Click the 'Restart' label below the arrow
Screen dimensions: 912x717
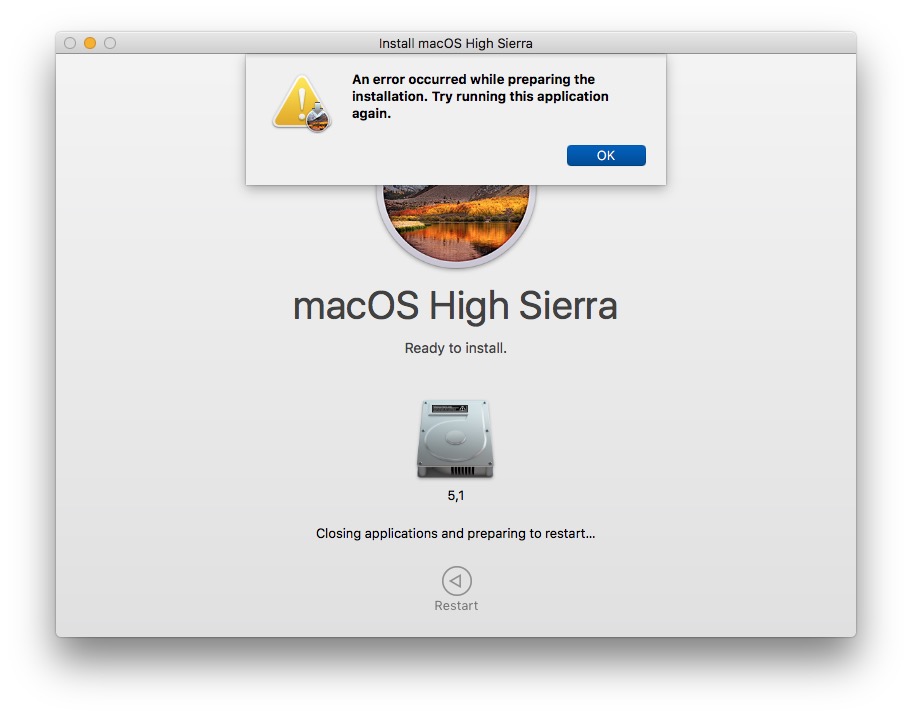point(456,605)
